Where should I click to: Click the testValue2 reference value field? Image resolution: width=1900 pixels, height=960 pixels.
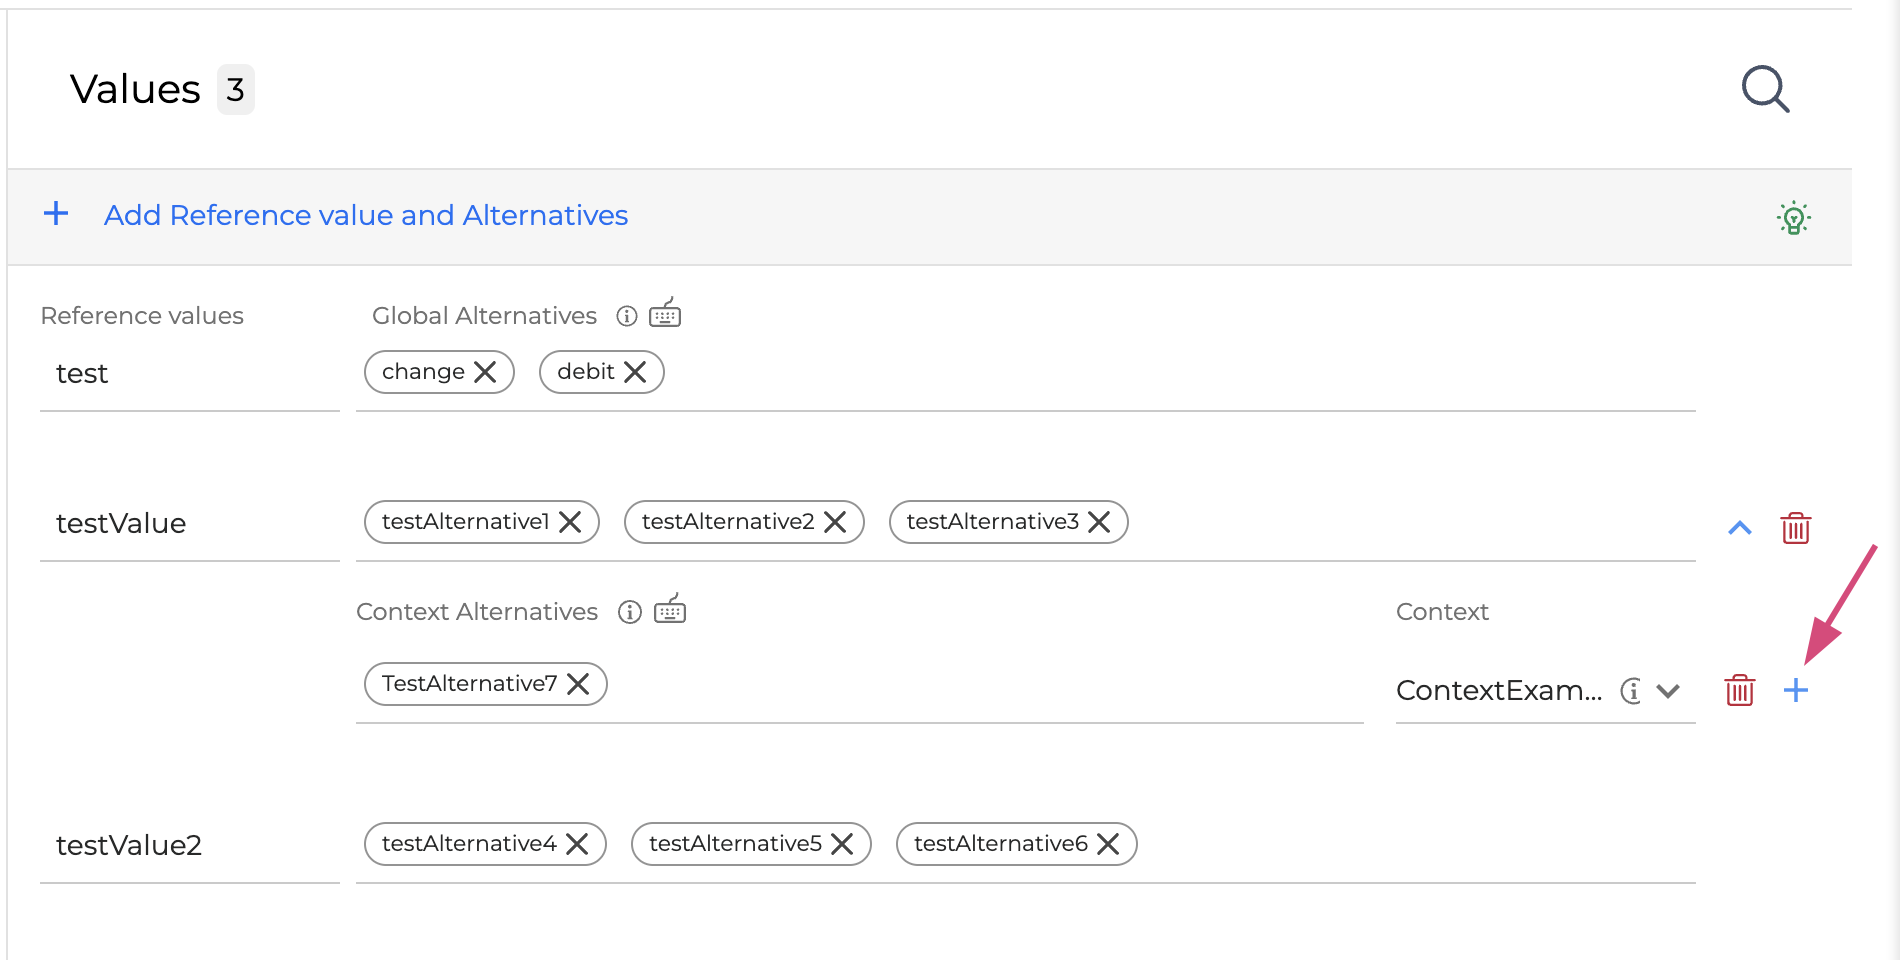189,846
